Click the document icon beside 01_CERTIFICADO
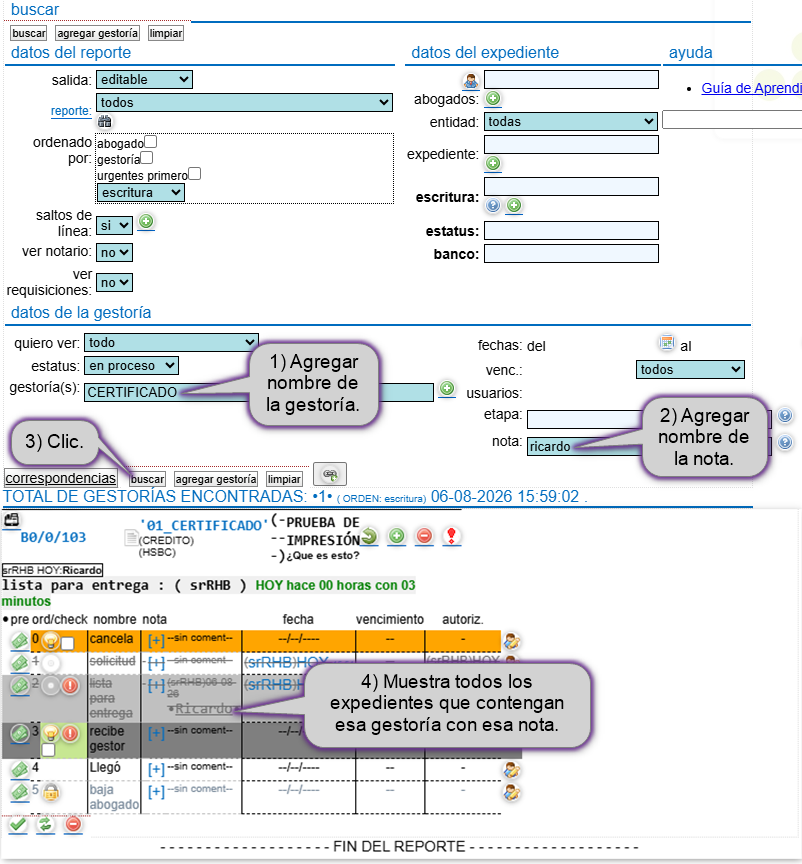Screen dimensions: 802x864 [131, 538]
